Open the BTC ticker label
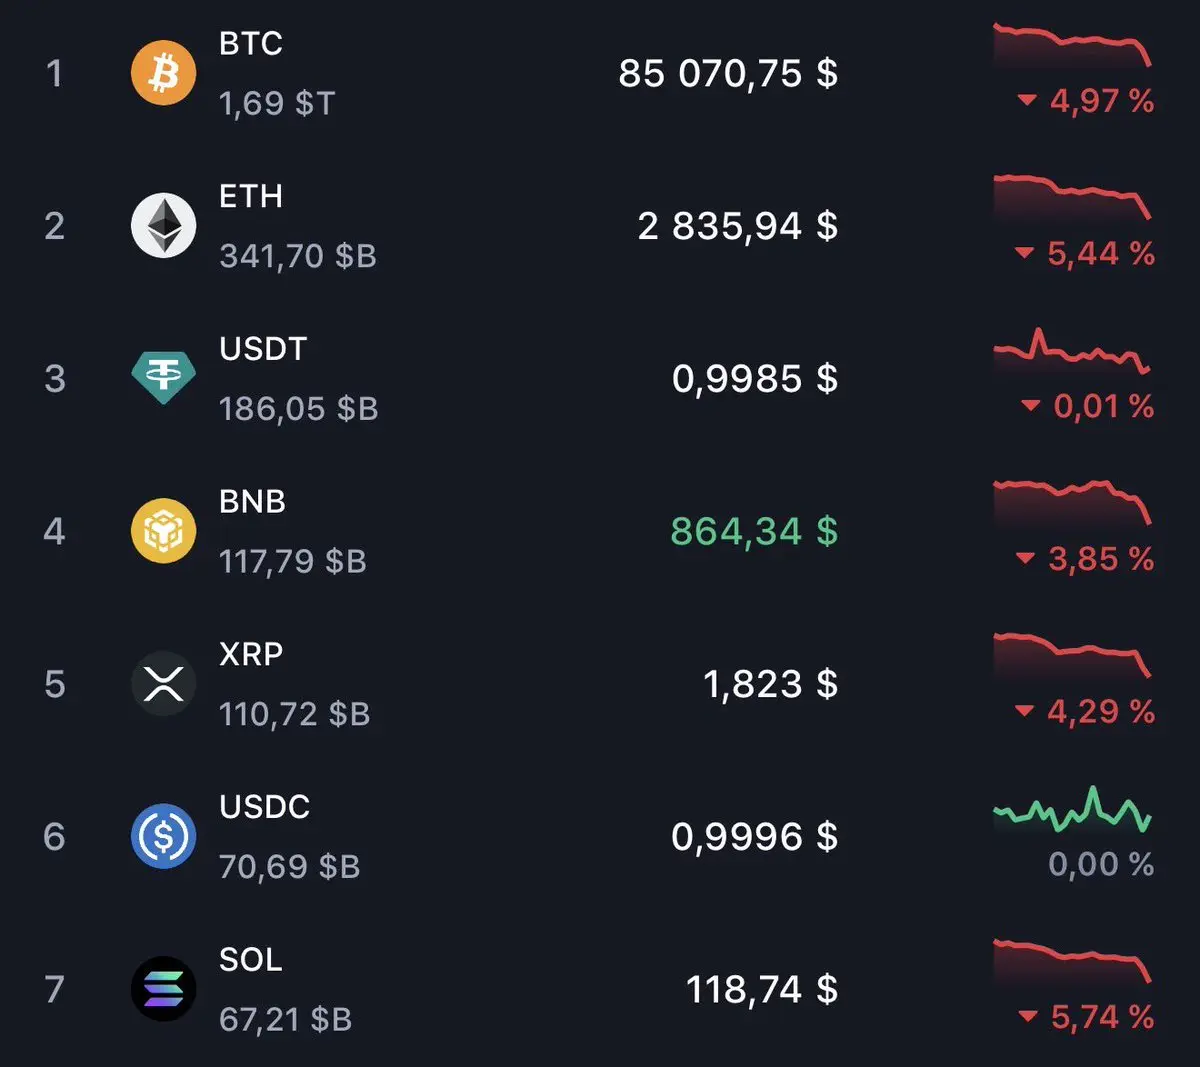This screenshot has height=1067, width=1200. click(x=251, y=44)
